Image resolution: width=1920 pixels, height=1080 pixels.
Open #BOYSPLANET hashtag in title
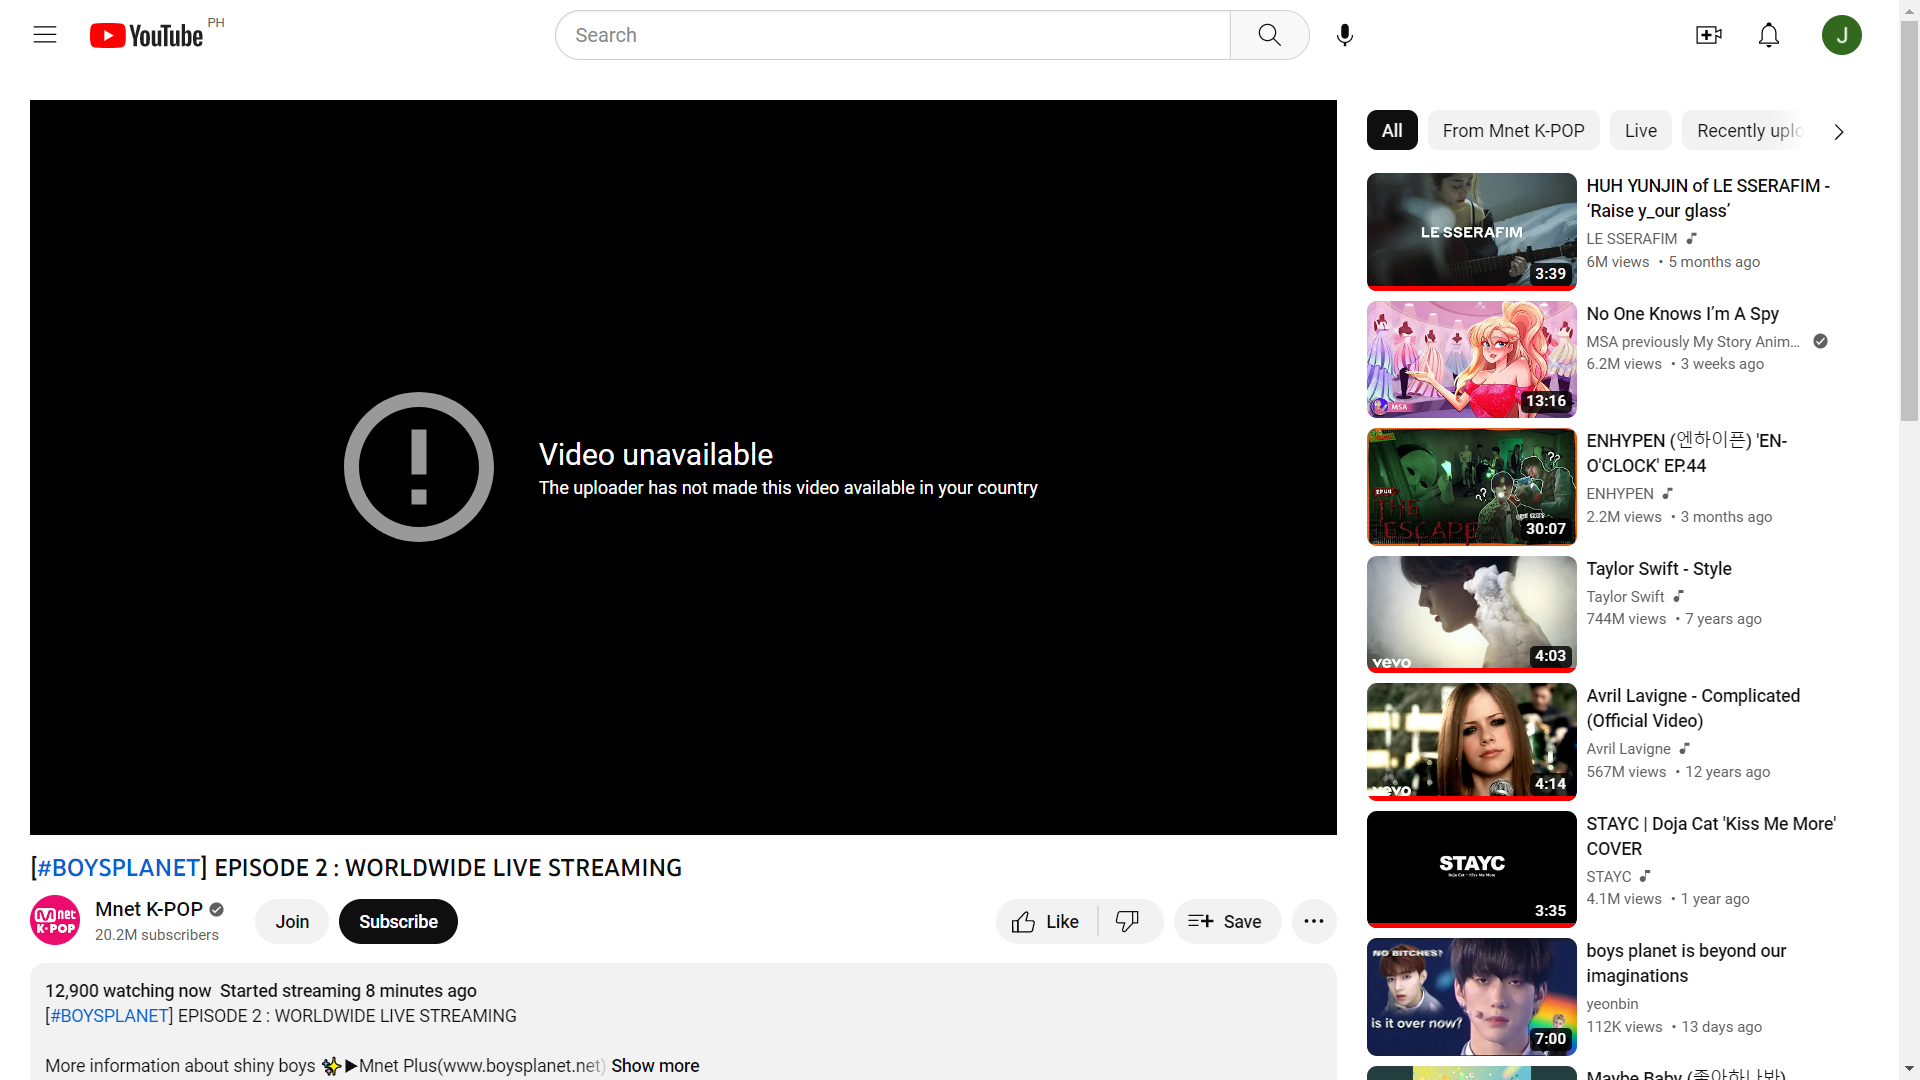pos(119,867)
